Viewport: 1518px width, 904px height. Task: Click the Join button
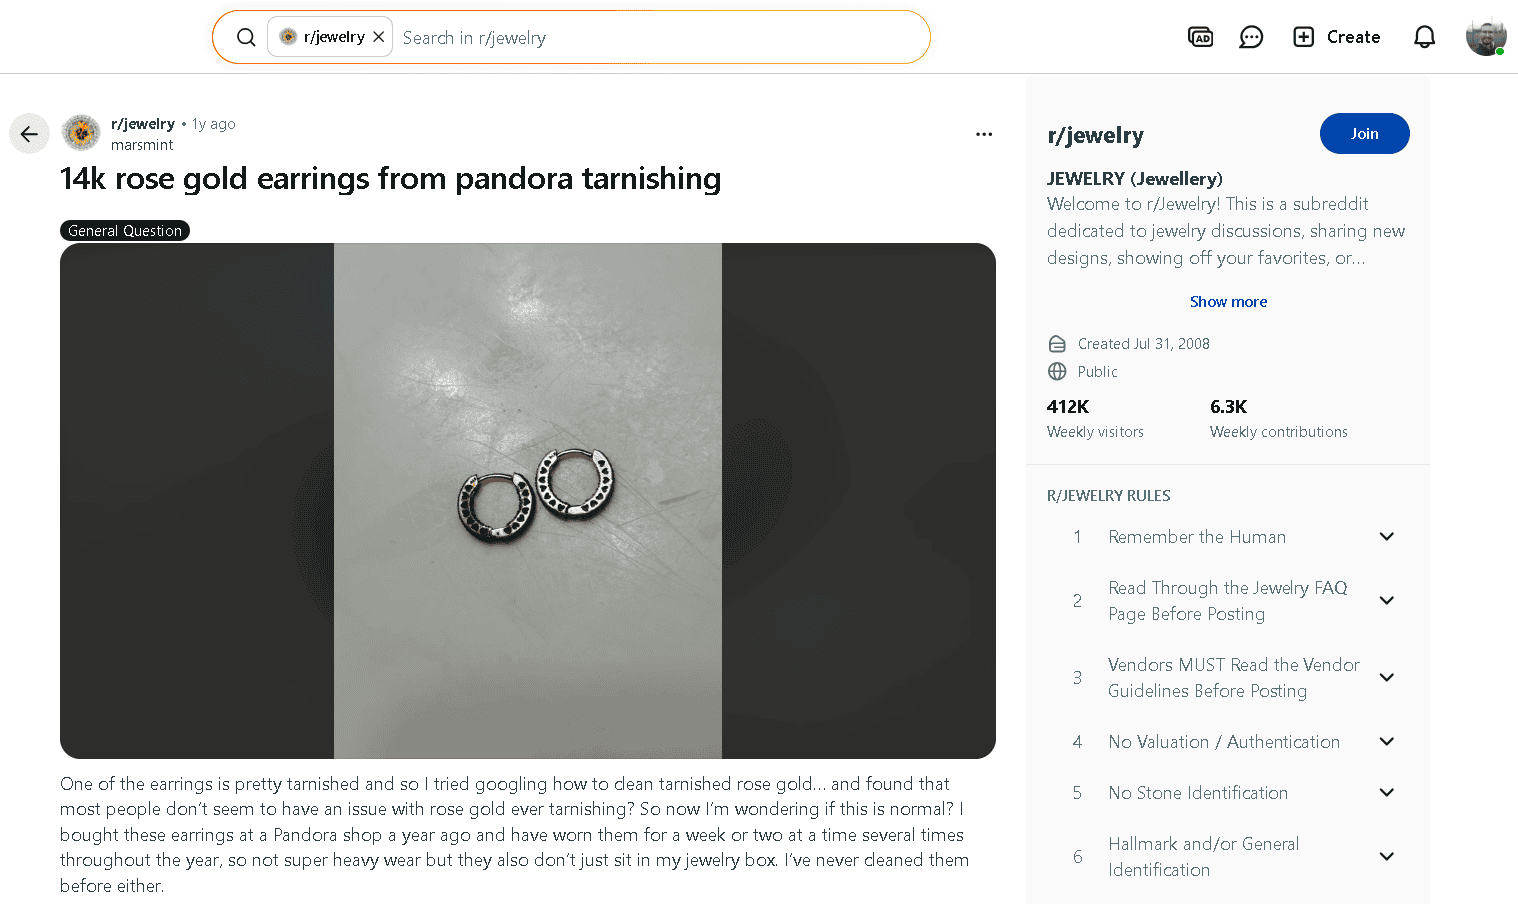[1364, 134]
